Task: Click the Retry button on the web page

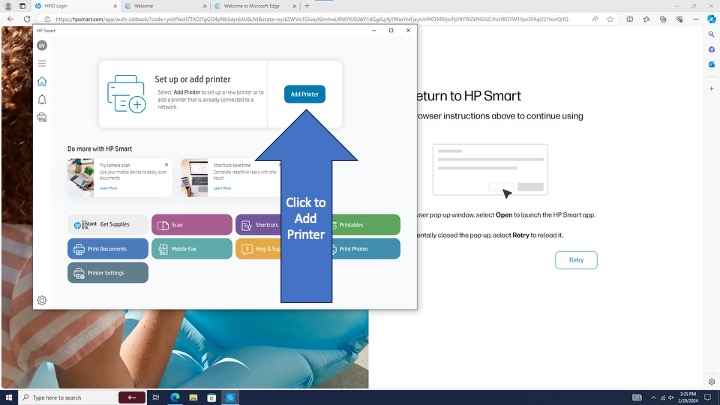Action: click(x=576, y=260)
